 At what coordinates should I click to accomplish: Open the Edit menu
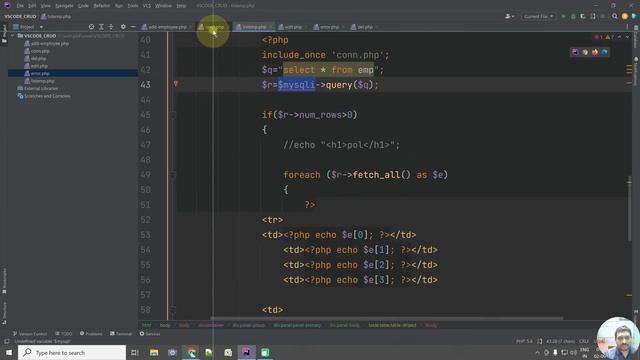(x=32, y=6)
